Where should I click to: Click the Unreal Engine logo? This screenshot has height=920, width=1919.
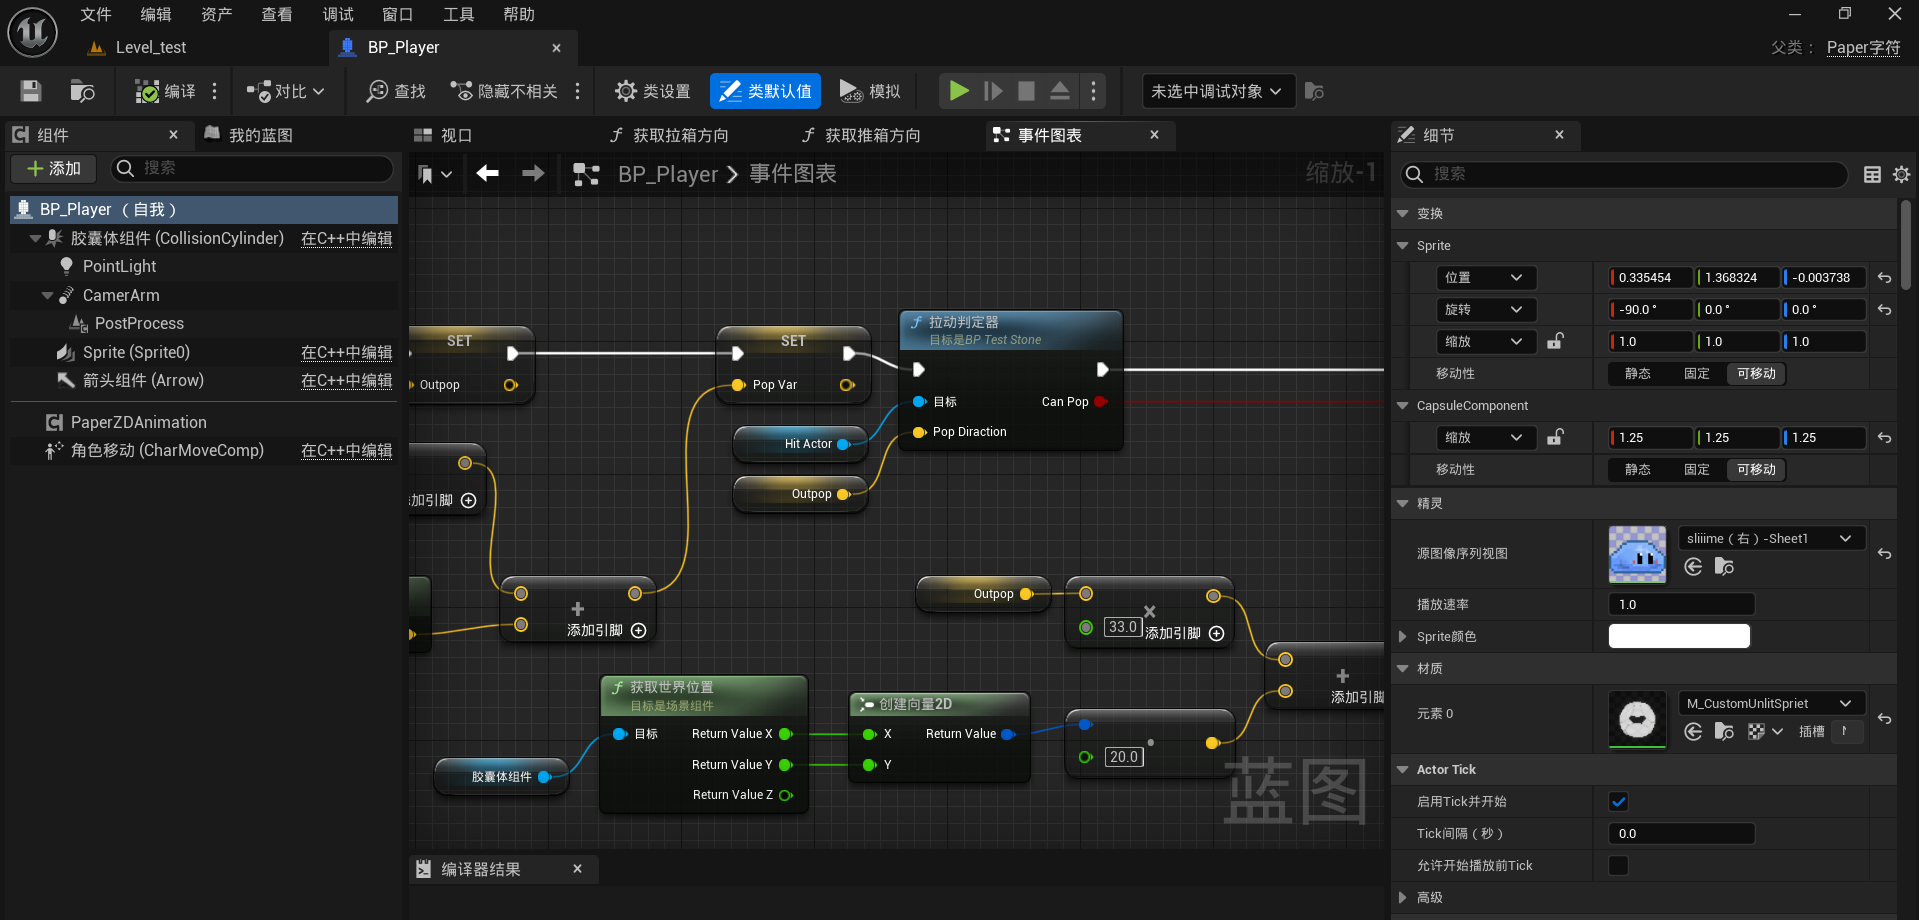[x=32, y=32]
